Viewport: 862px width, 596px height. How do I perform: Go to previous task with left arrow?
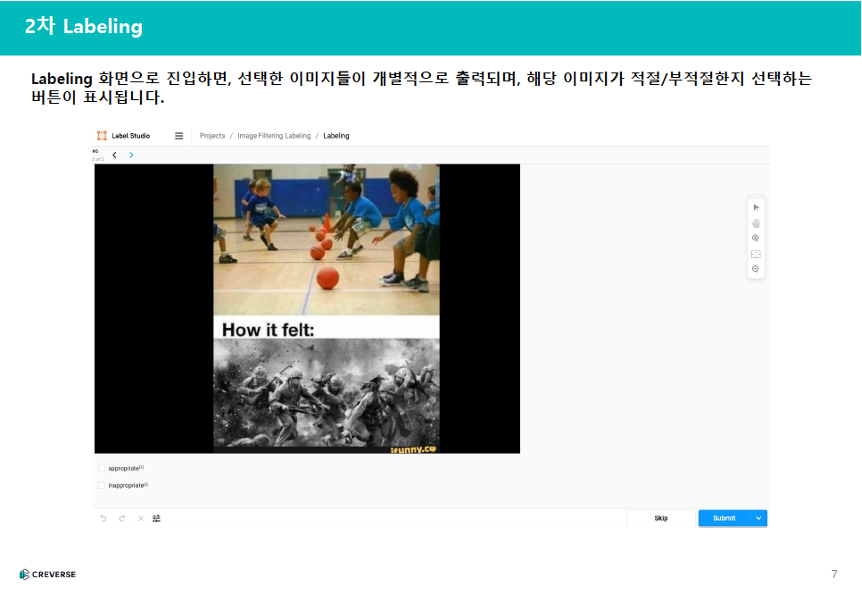(x=114, y=155)
